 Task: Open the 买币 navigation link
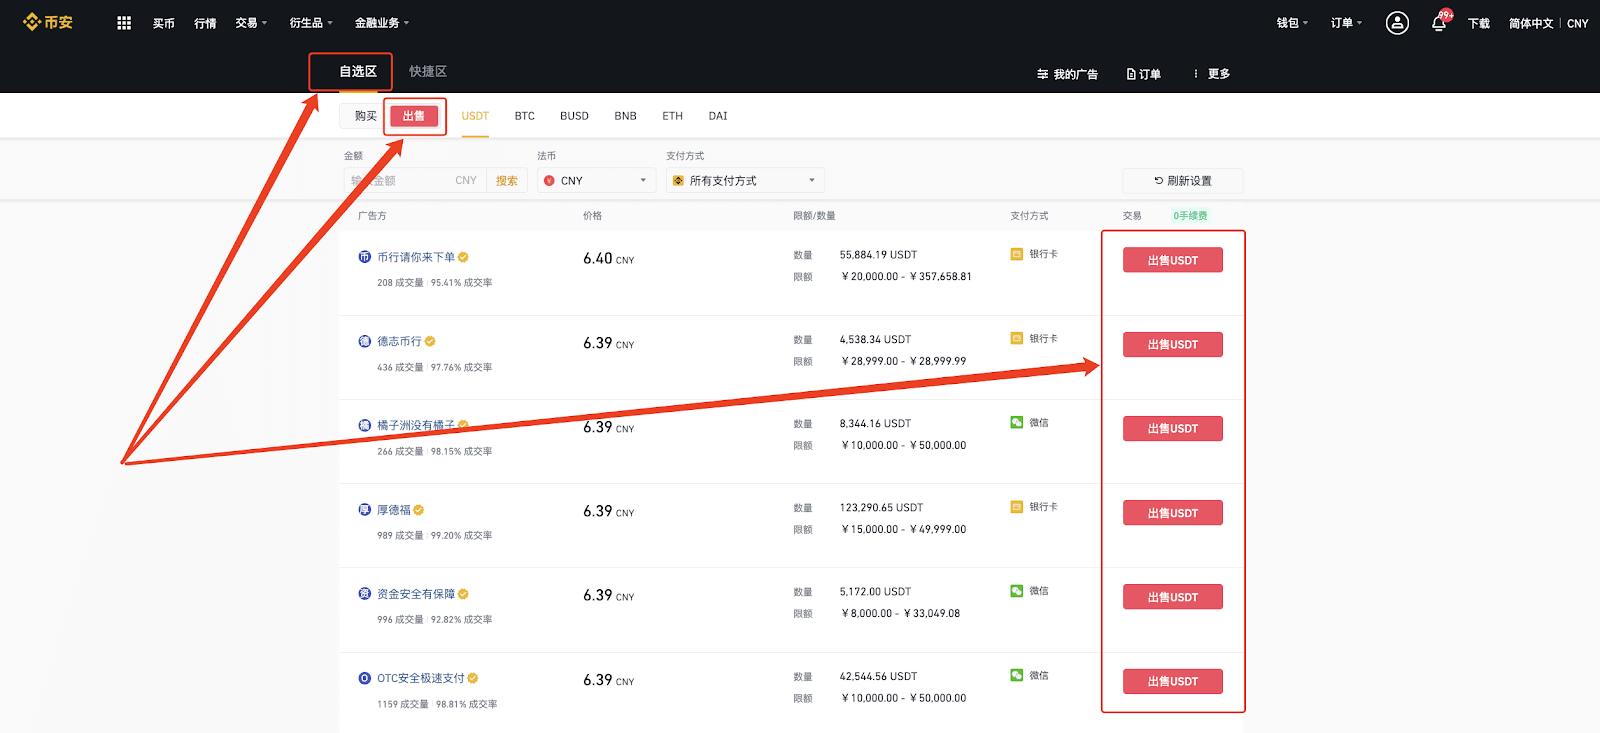click(x=164, y=23)
